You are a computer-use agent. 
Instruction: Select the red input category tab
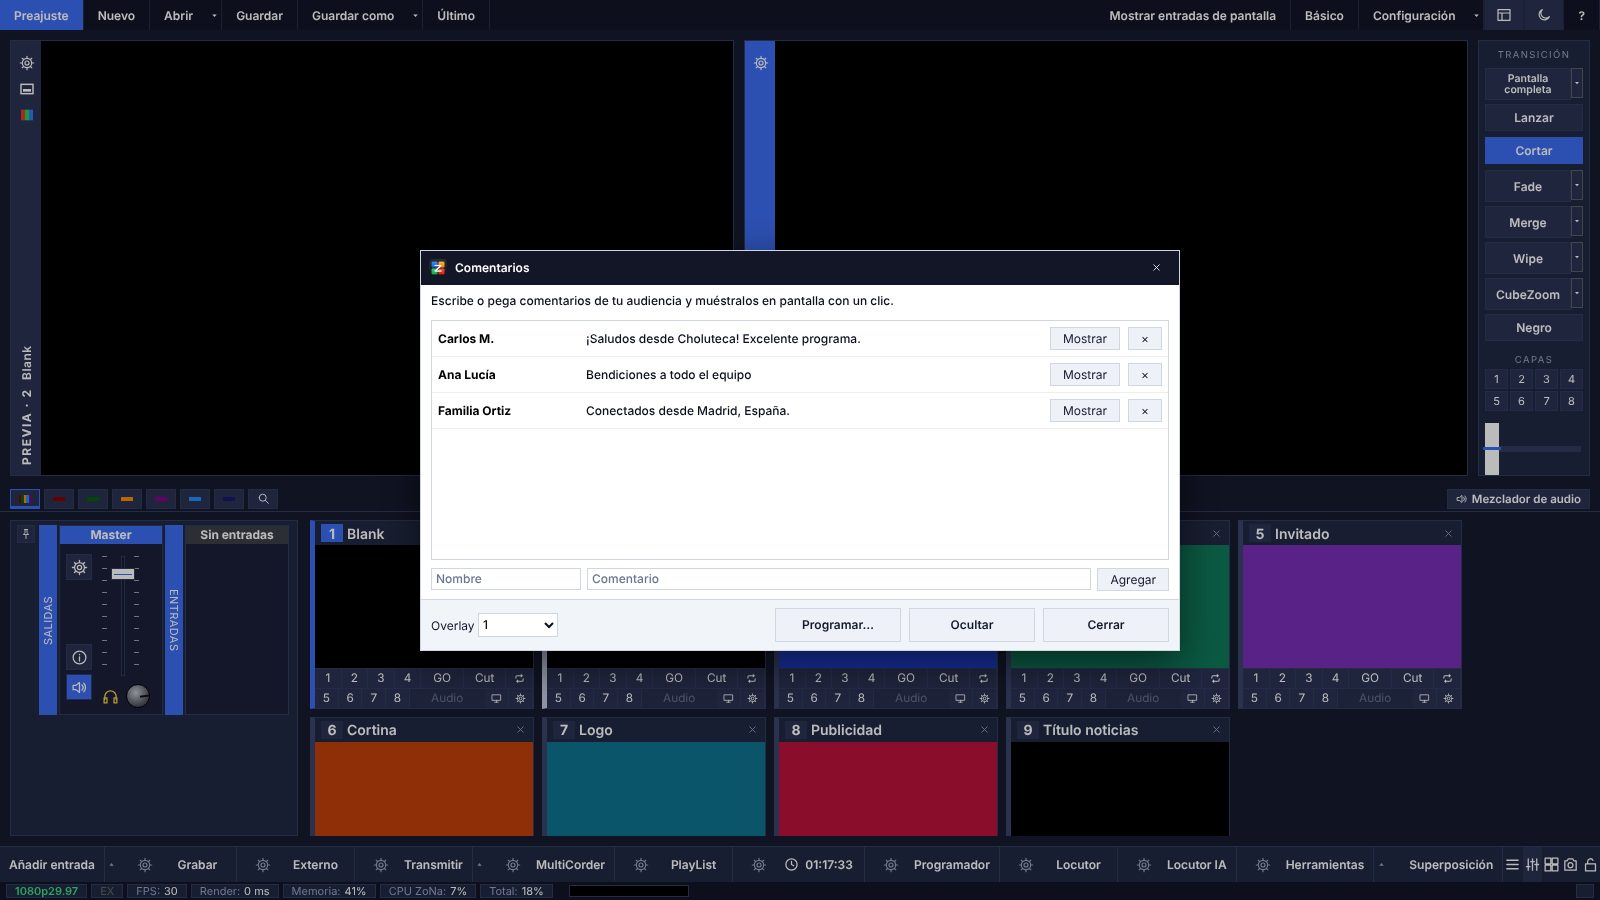coord(59,499)
